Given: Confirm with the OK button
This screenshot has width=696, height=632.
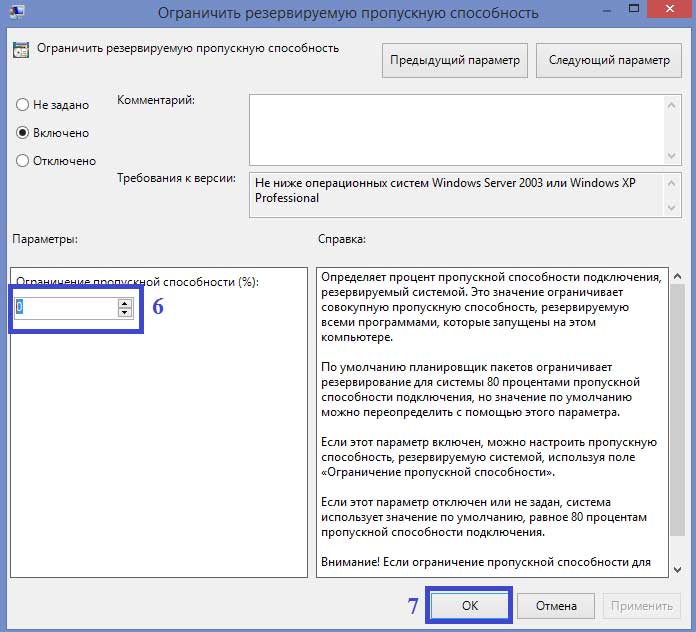Looking at the screenshot, I should point(470,605).
